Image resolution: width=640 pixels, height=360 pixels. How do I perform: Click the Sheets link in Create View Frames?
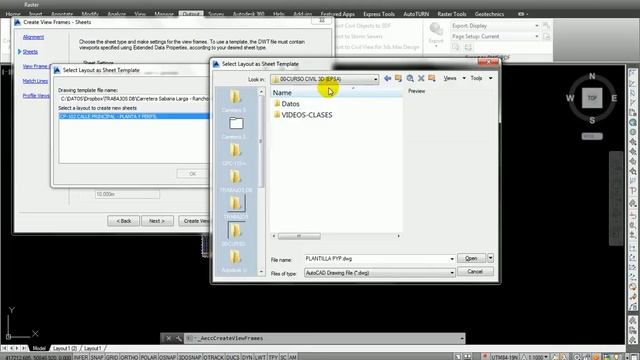coord(30,52)
